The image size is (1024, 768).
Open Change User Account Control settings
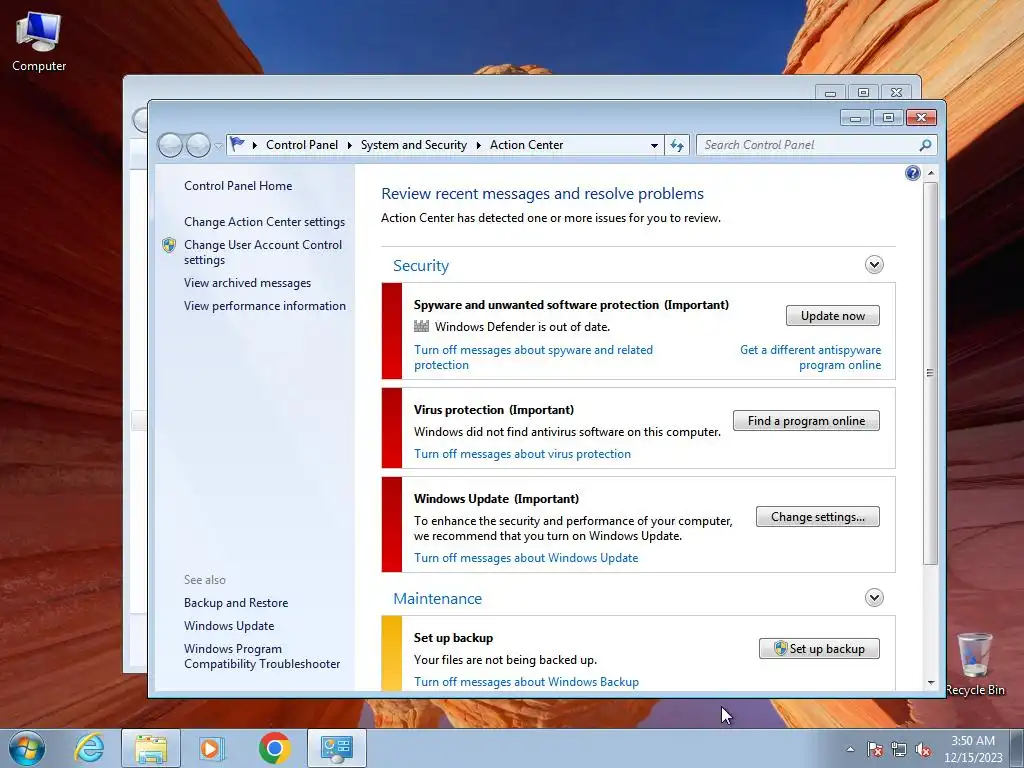pyautogui.click(x=263, y=252)
